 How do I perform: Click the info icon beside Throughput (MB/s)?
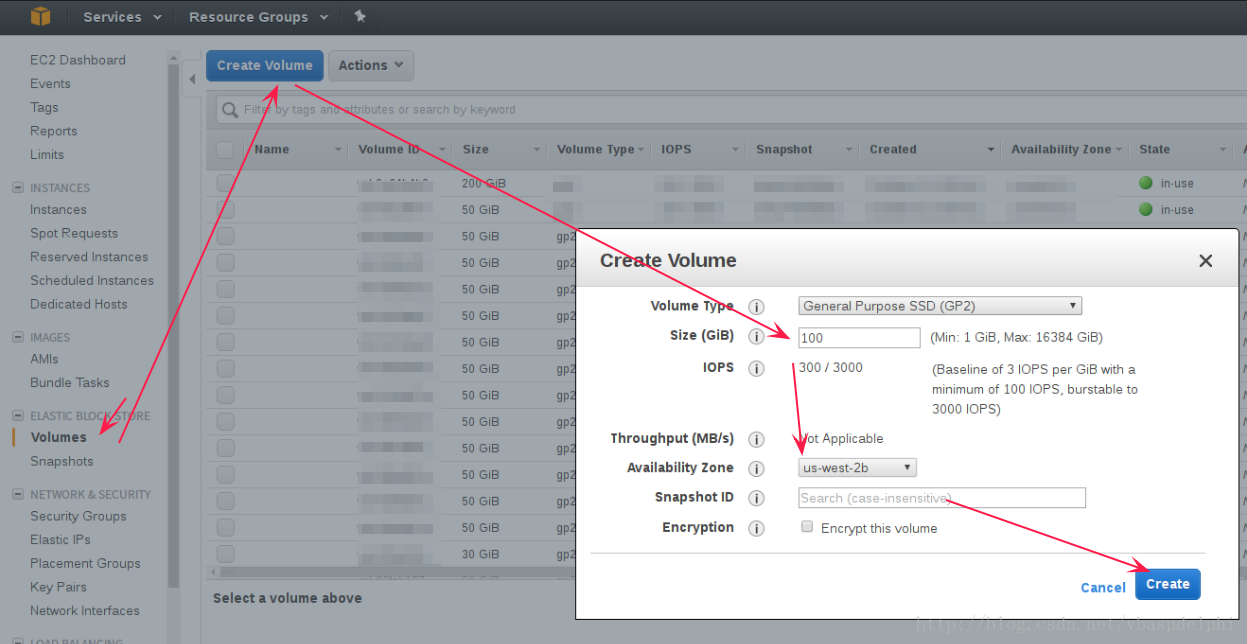pyautogui.click(x=757, y=439)
